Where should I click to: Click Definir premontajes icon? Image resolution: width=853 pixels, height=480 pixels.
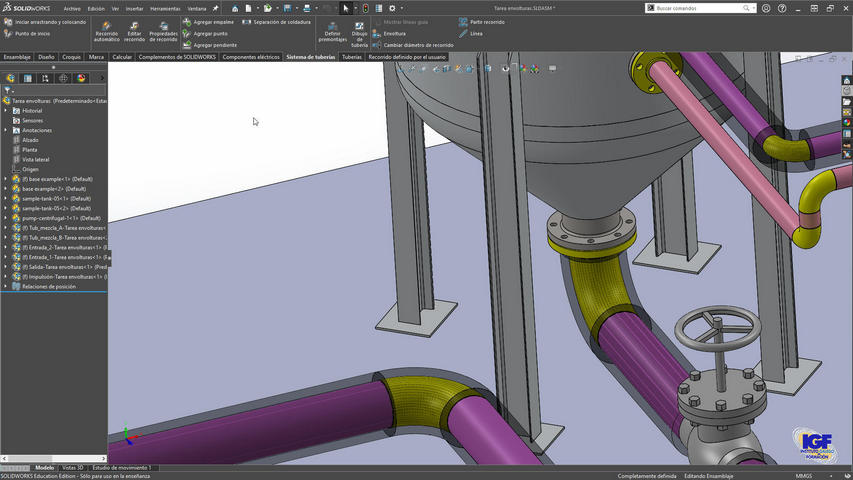tap(332, 26)
